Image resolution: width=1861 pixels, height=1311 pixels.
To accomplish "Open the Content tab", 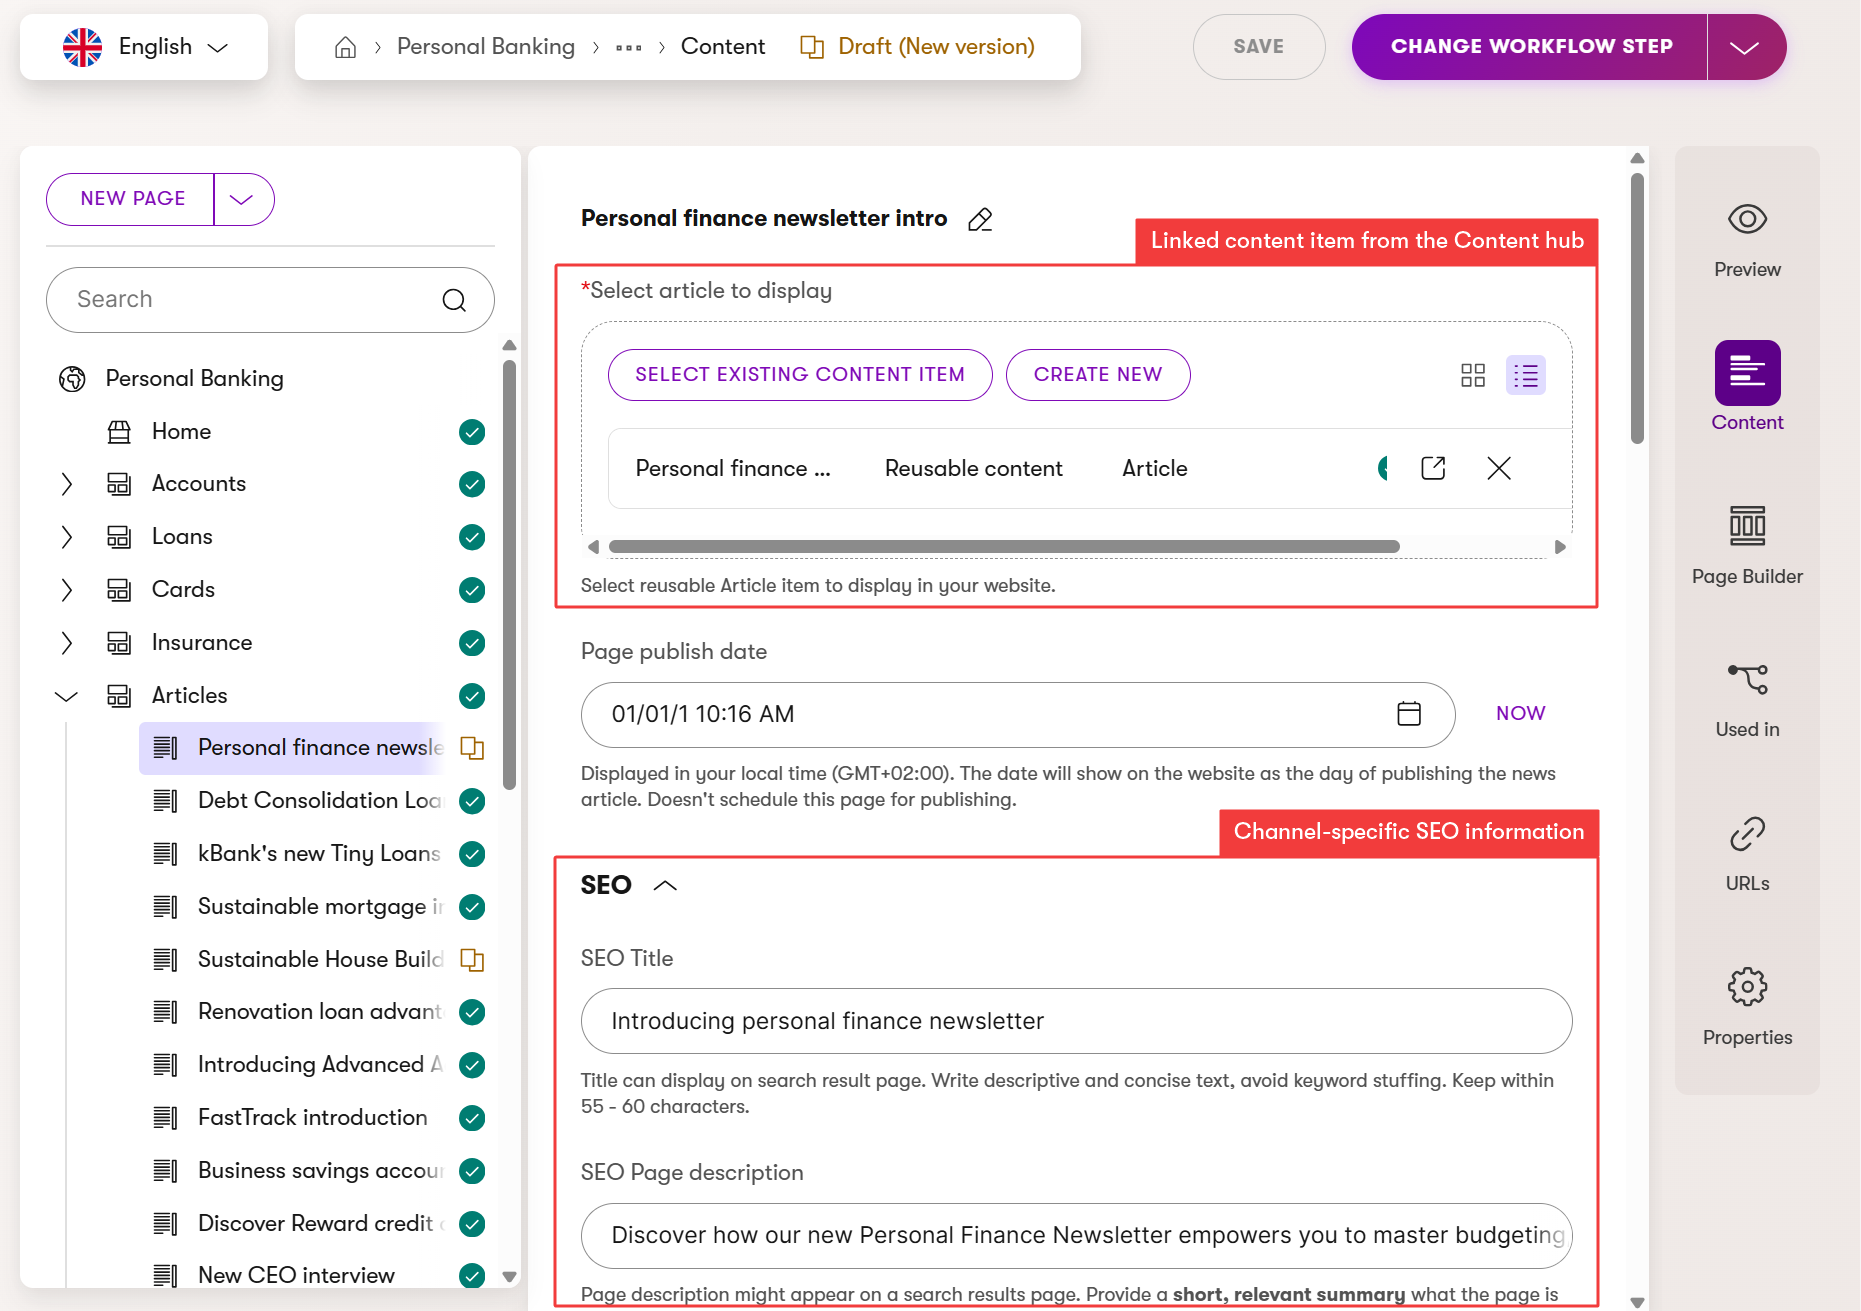I will point(1747,387).
